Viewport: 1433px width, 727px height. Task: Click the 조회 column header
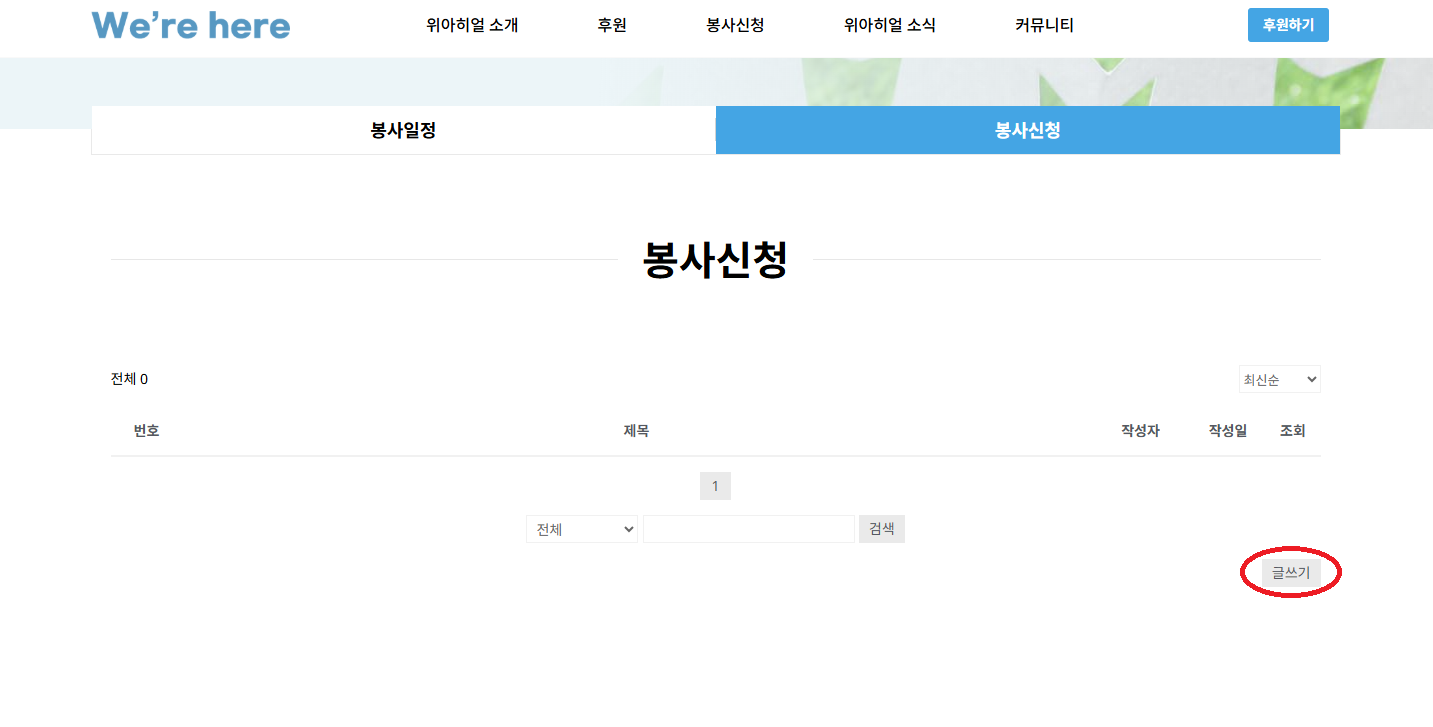(x=1292, y=431)
